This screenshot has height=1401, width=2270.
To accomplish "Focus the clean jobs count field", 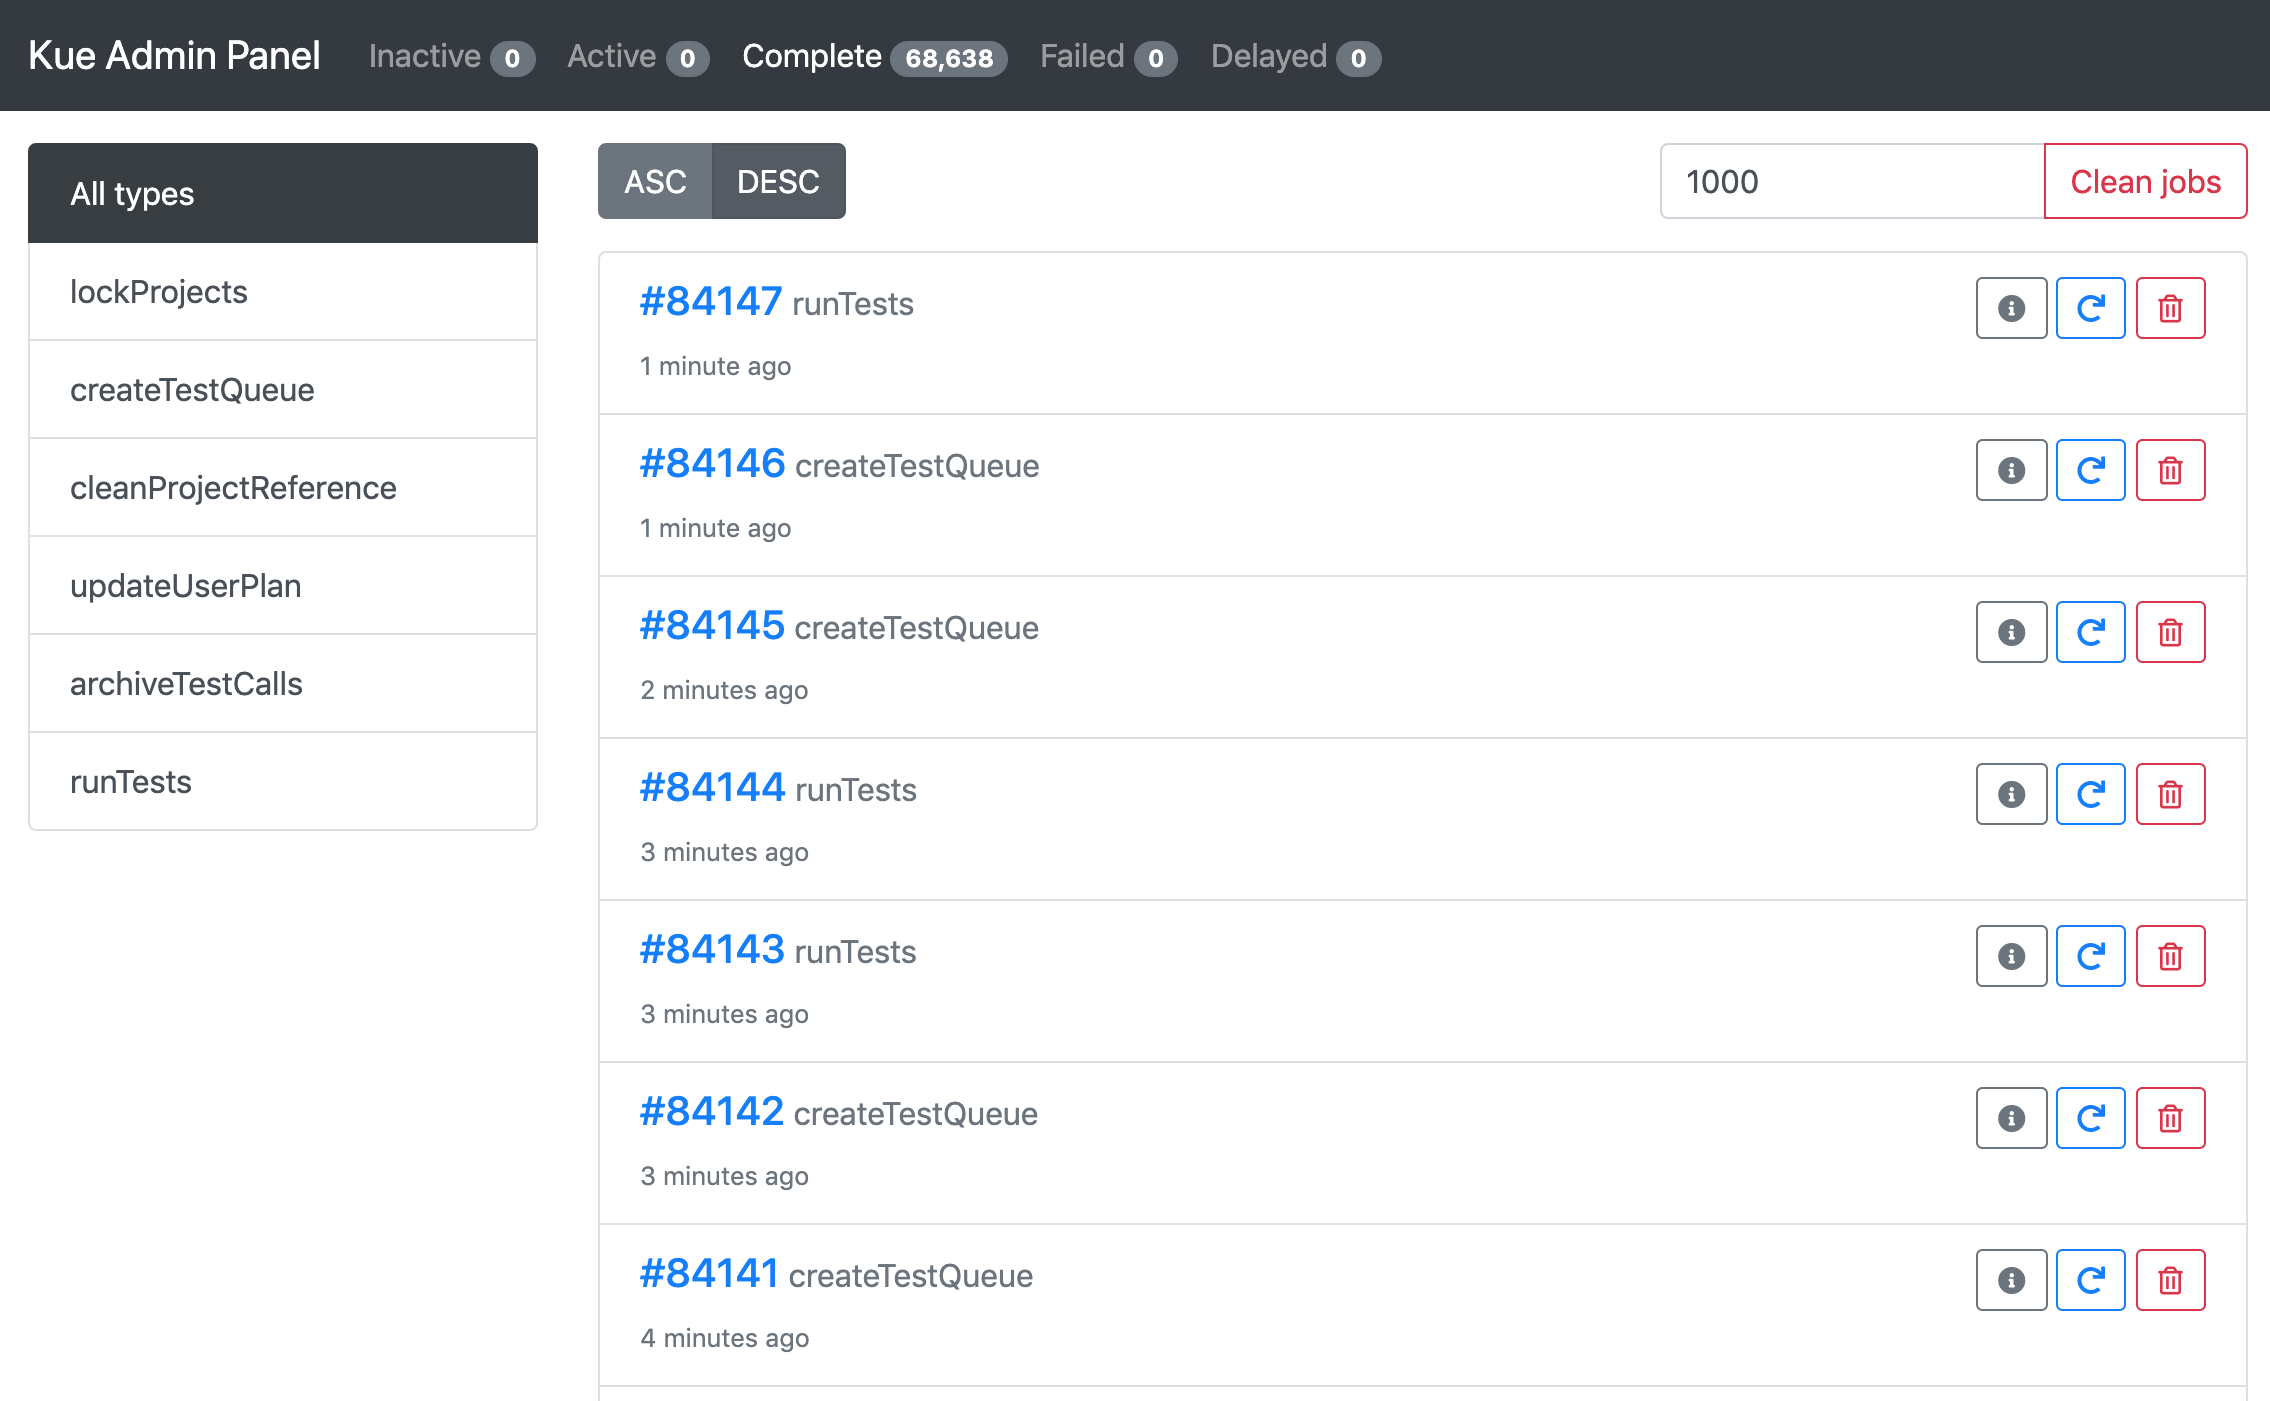I will tap(1852, 181).
